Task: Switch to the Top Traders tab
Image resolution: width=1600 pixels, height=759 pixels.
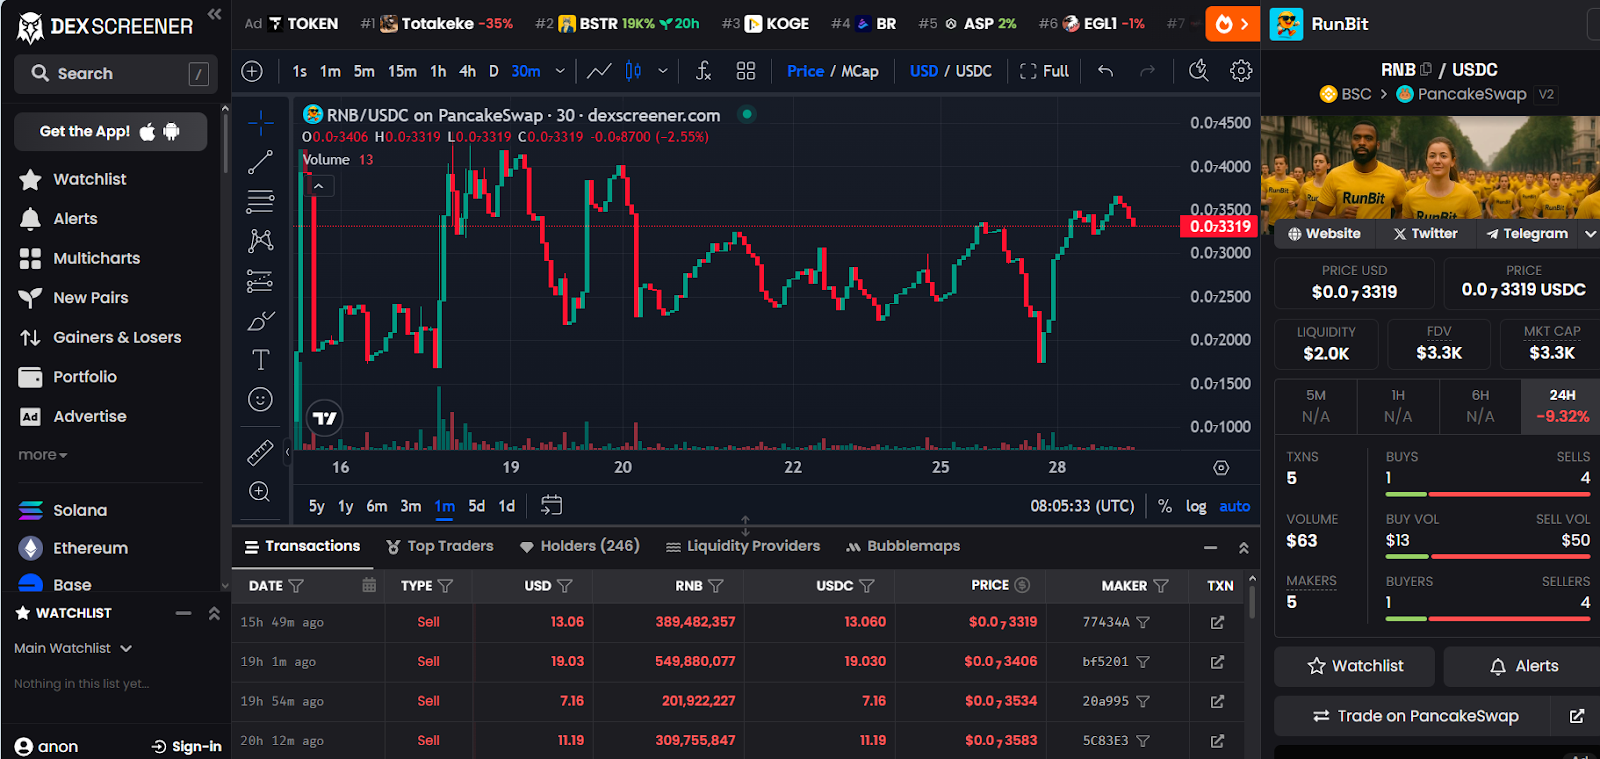Action: (440, 546)
